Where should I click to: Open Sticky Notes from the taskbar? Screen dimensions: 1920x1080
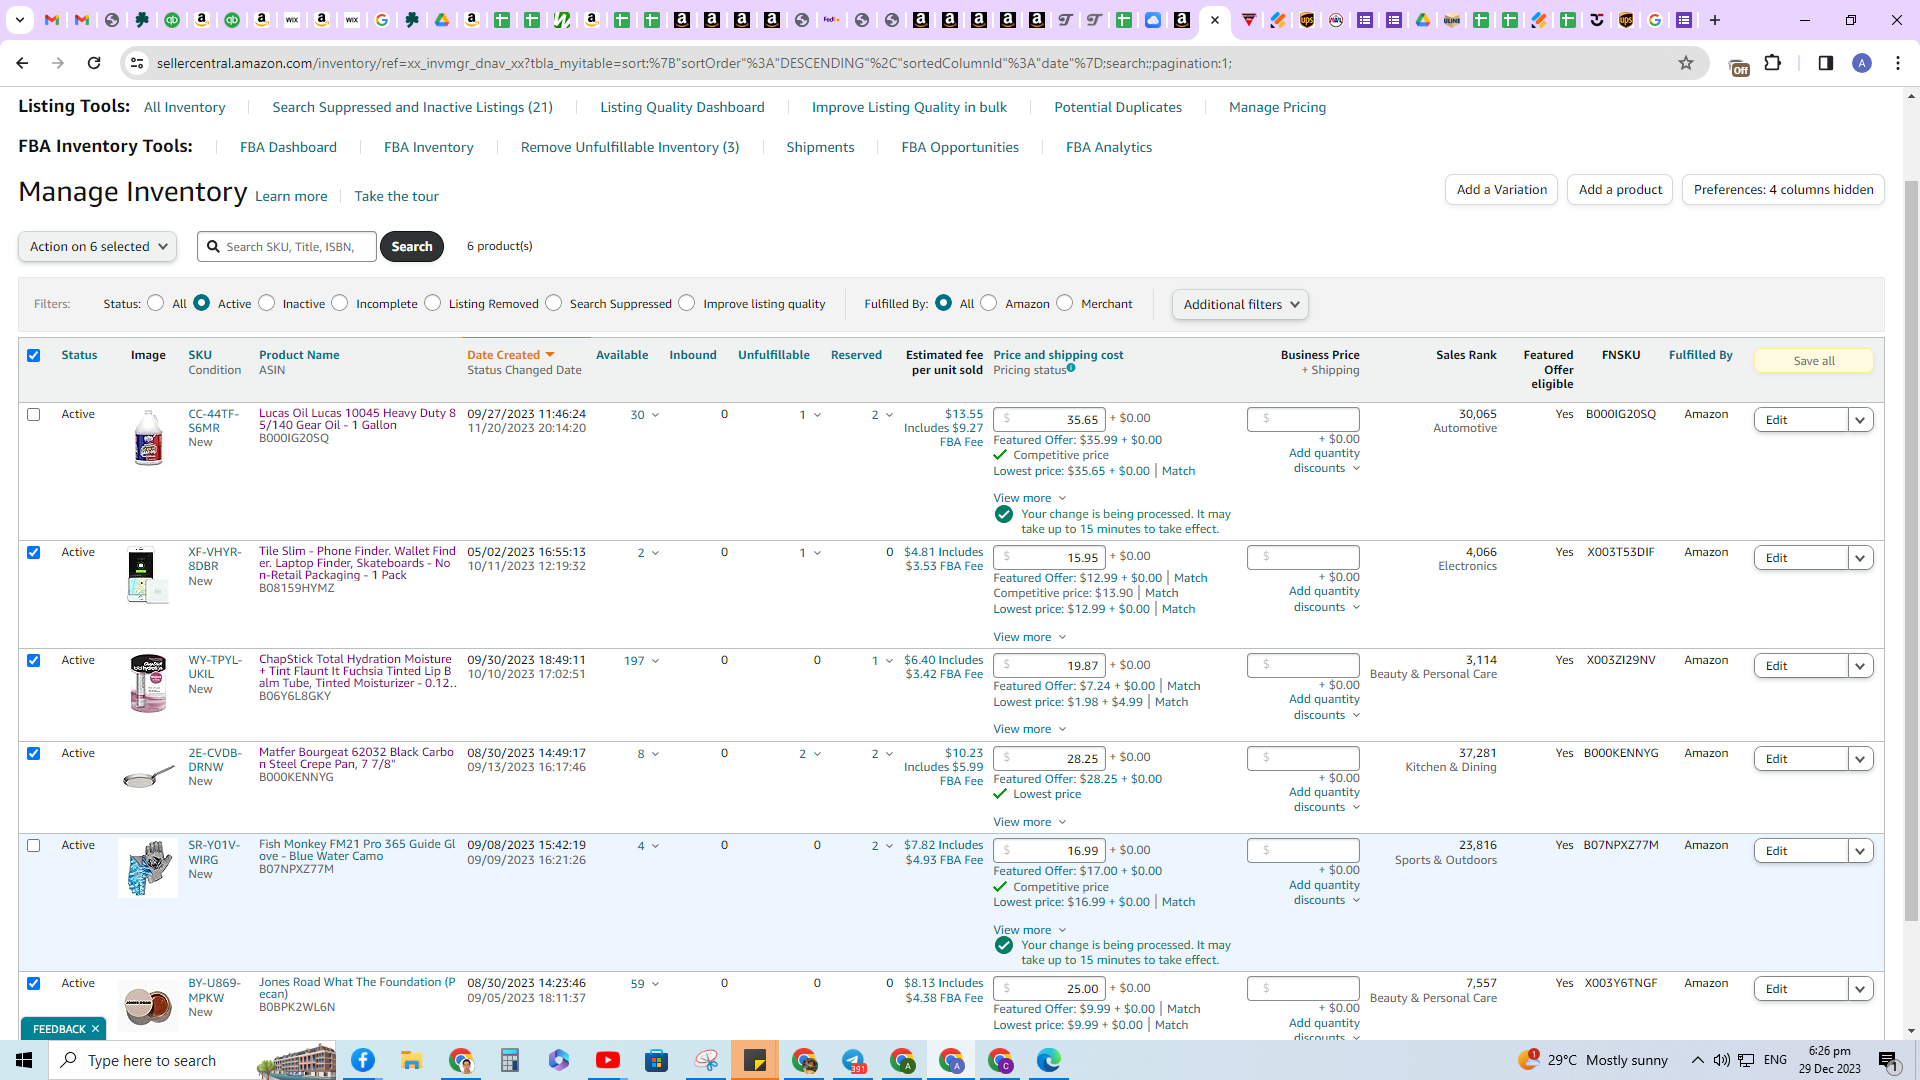(755, 1060)
